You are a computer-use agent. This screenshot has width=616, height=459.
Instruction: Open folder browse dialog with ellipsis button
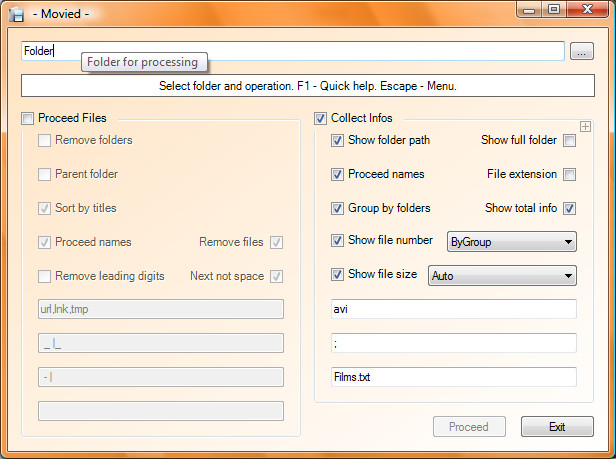tap(582, 51)
